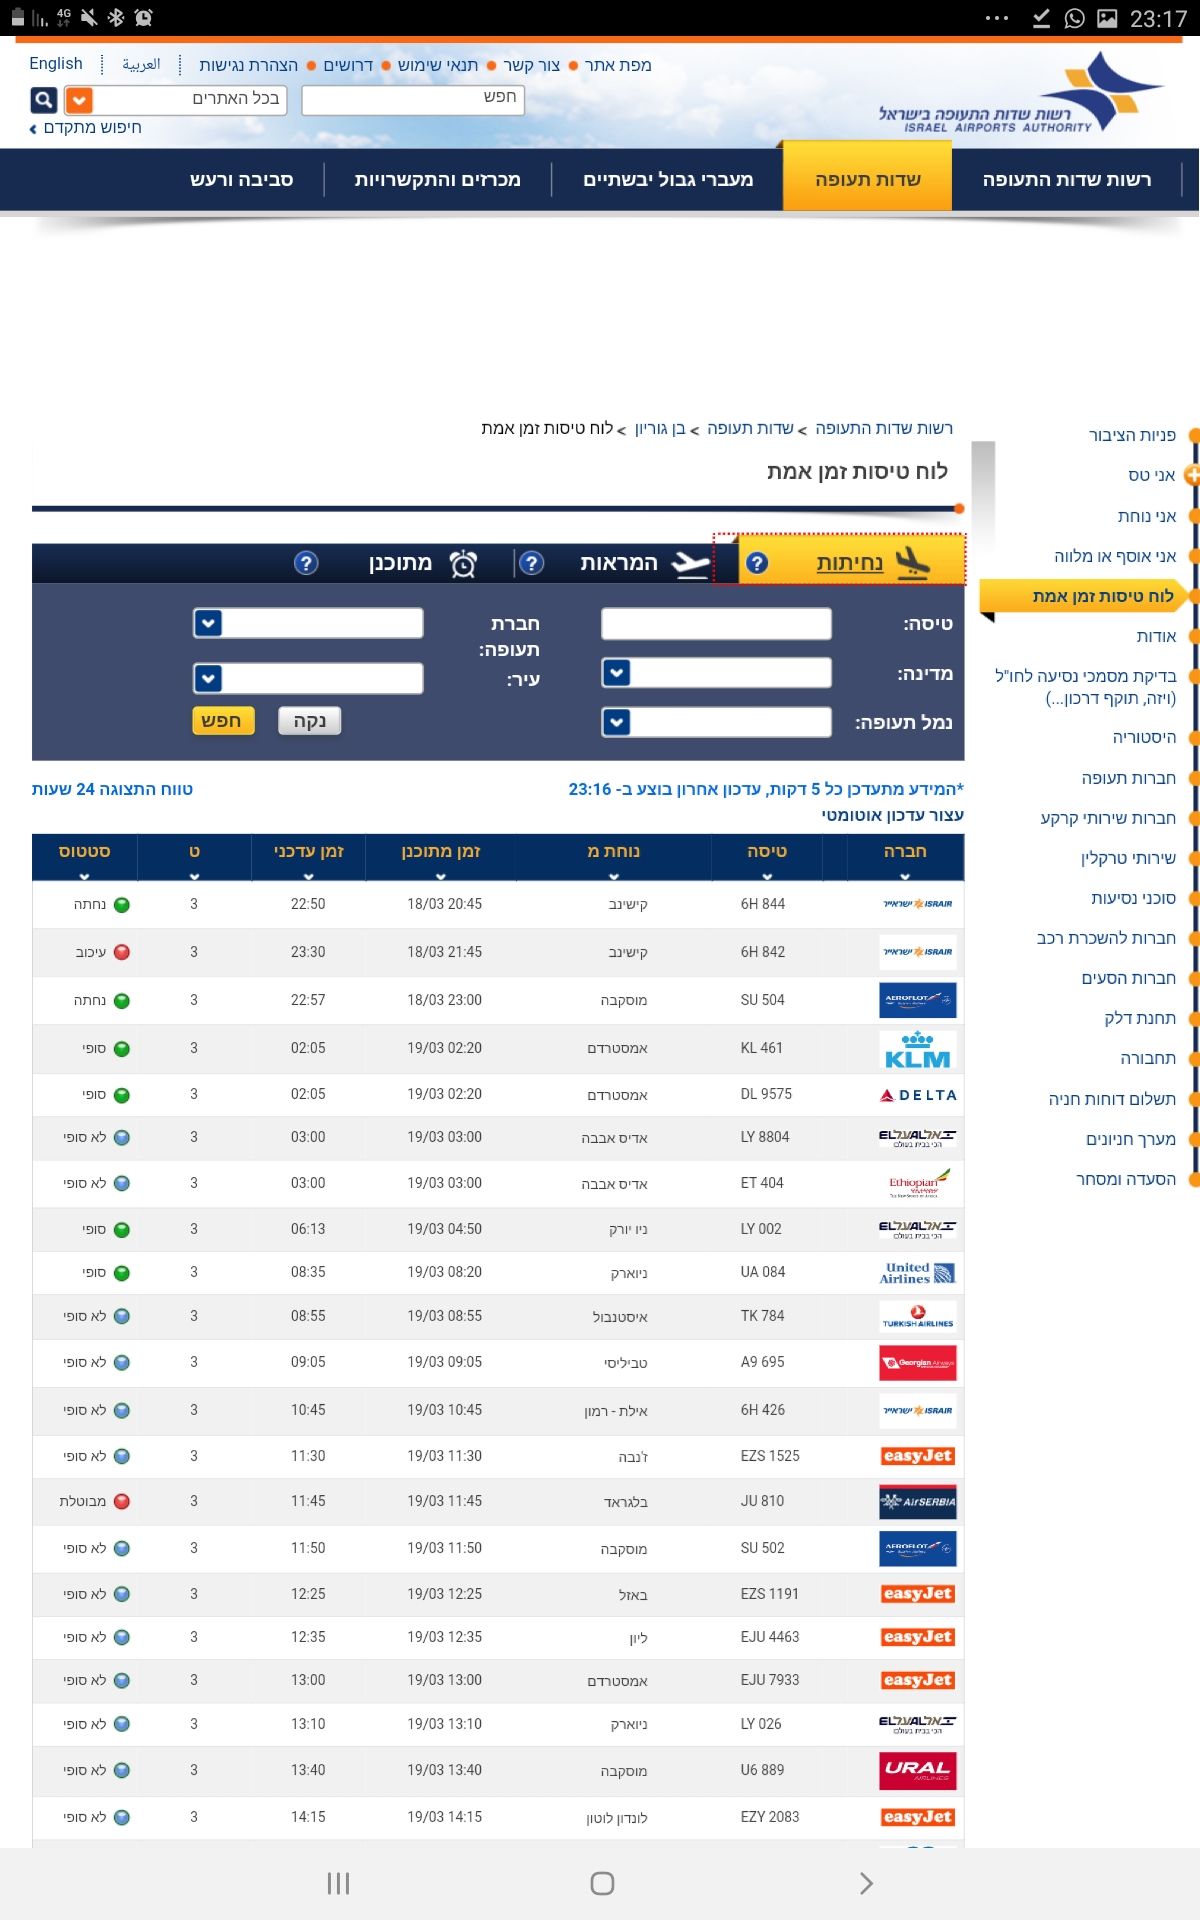The height and width of the screenshot is (1920, 1200).
Task: Click help icon next to Scheduled tab
Action: 306,563
